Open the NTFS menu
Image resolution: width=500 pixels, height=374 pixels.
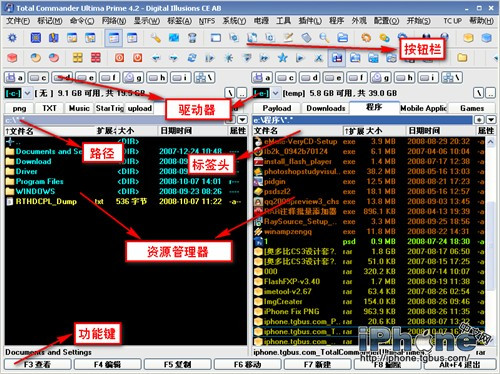click(207, 21)
